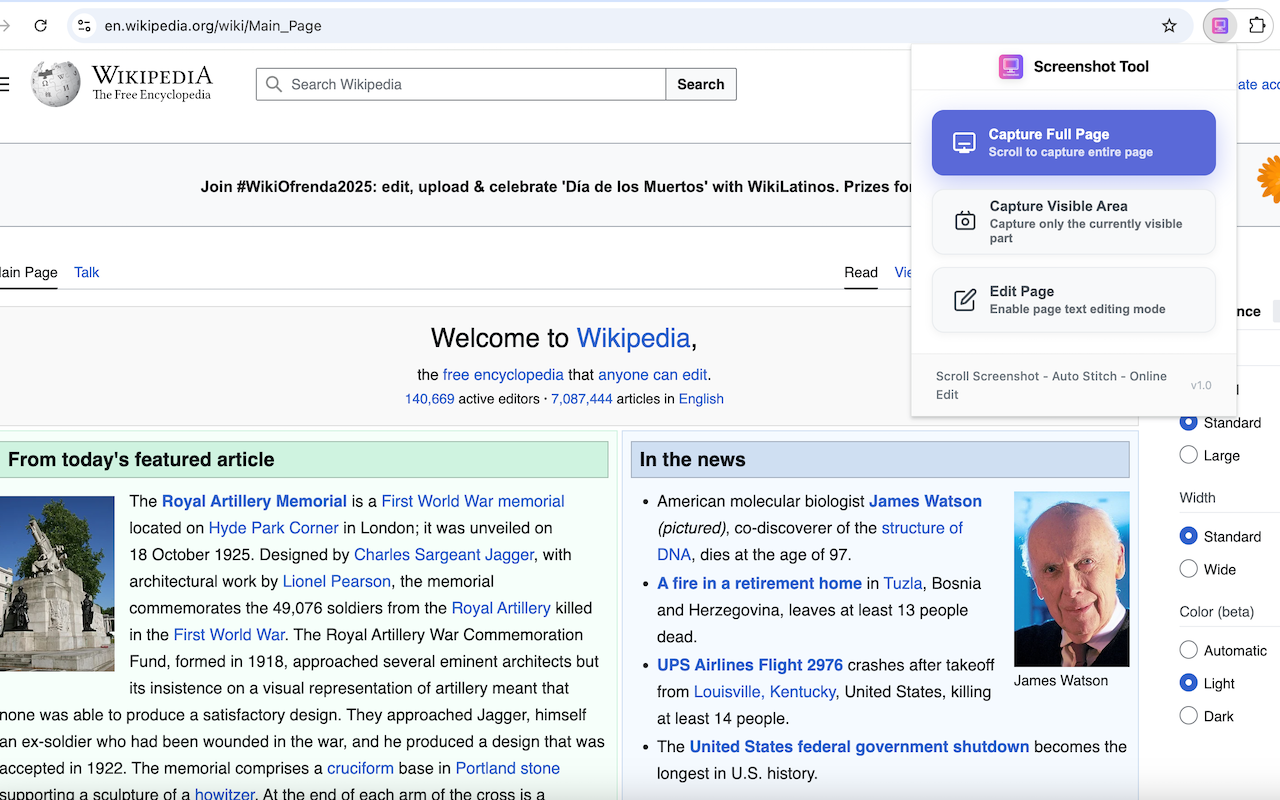Click the Search button next to Wikipedia search

(701, 84)
